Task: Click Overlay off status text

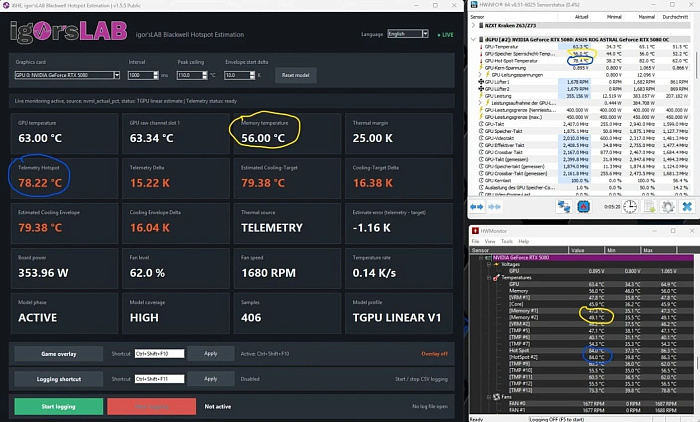Action: [434, 354]
